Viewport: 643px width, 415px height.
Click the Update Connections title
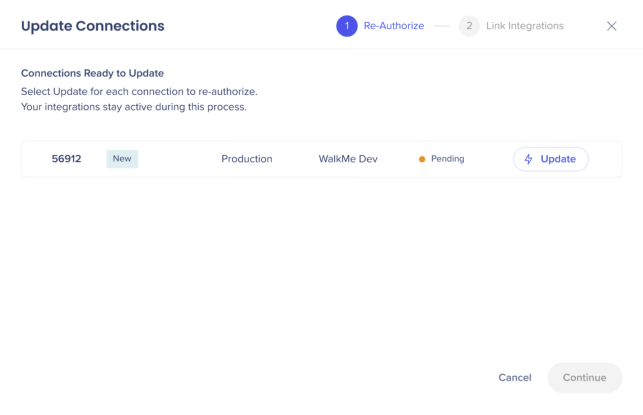coord(93,26)
